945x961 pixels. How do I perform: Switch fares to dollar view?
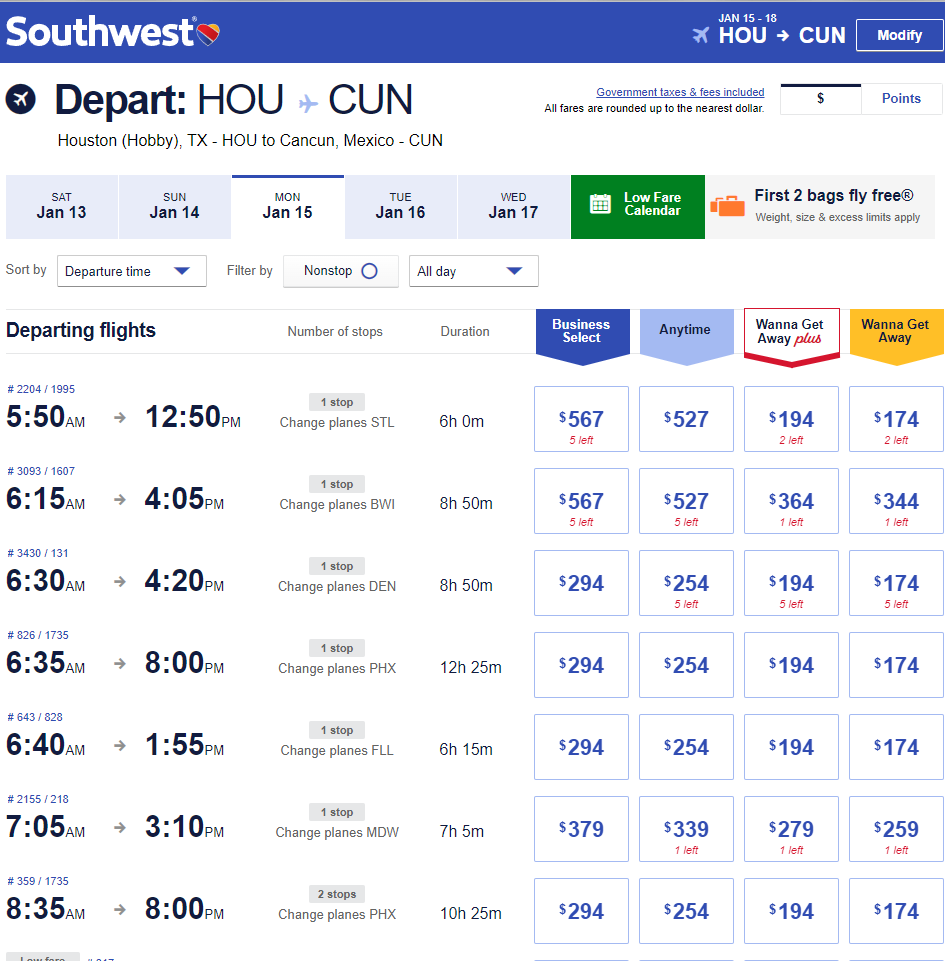[x=821, y=99]
